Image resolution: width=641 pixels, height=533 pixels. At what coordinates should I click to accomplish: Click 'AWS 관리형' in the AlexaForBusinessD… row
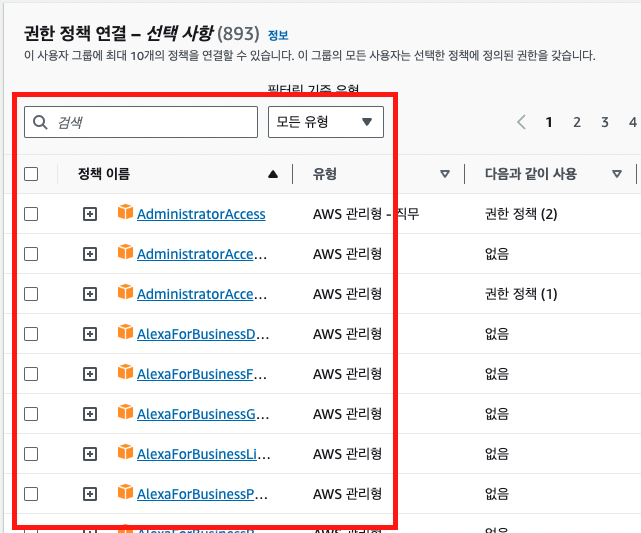click(347, 334)
